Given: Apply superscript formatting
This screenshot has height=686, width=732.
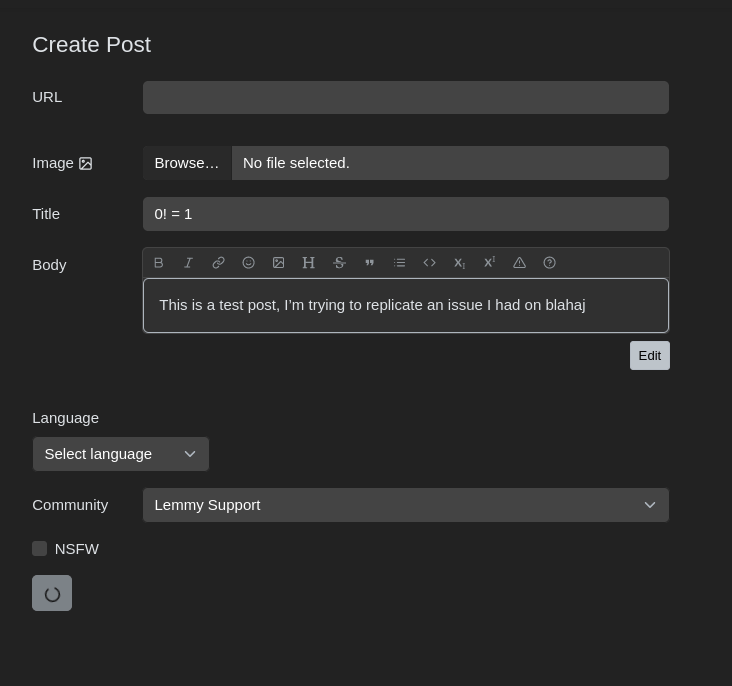Looking at the screenshot, I should pos(489,263).
